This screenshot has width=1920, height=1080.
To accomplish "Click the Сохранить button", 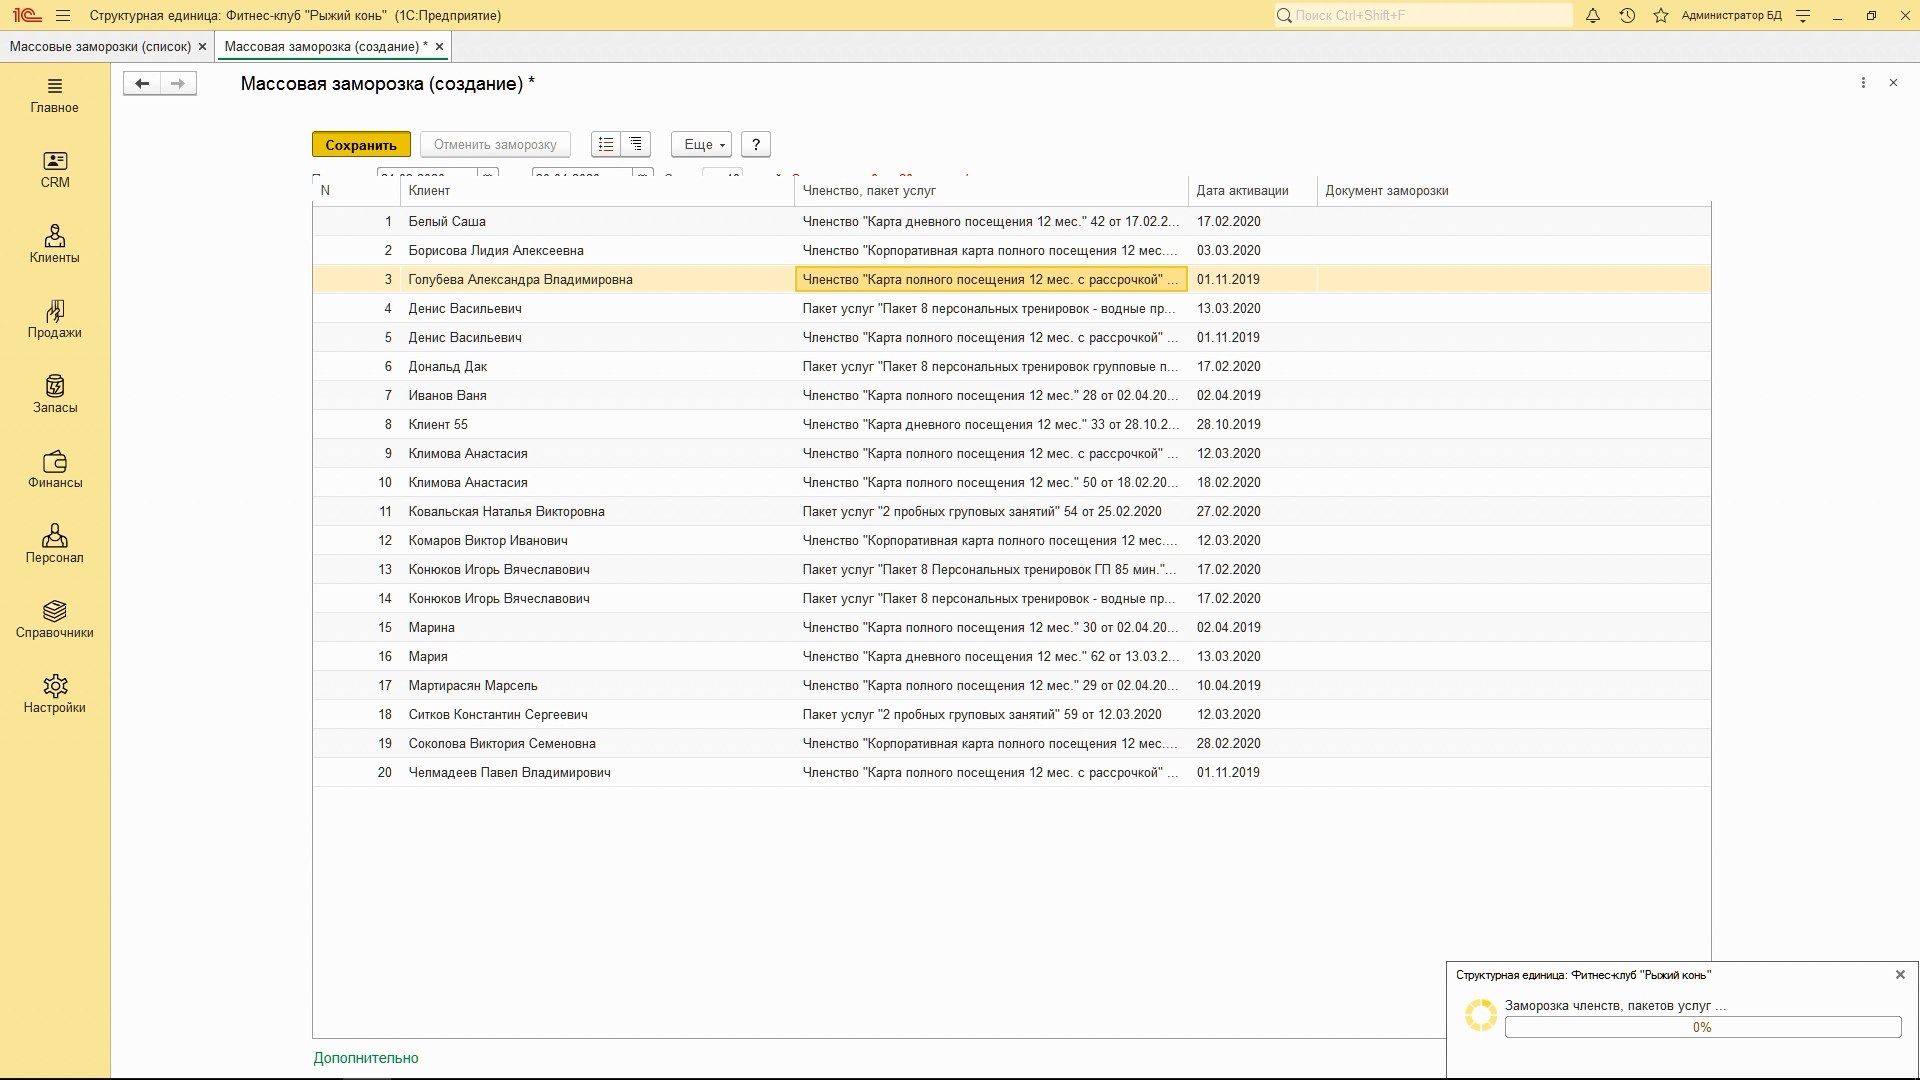I will 361,145.
